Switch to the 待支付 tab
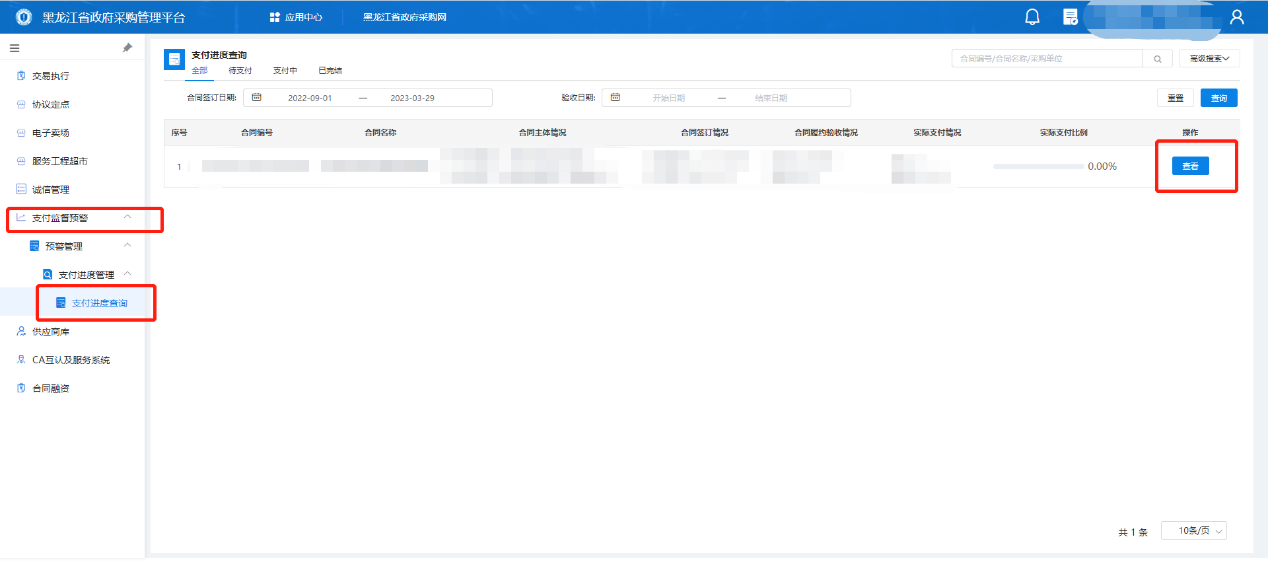 coord(240,71)
